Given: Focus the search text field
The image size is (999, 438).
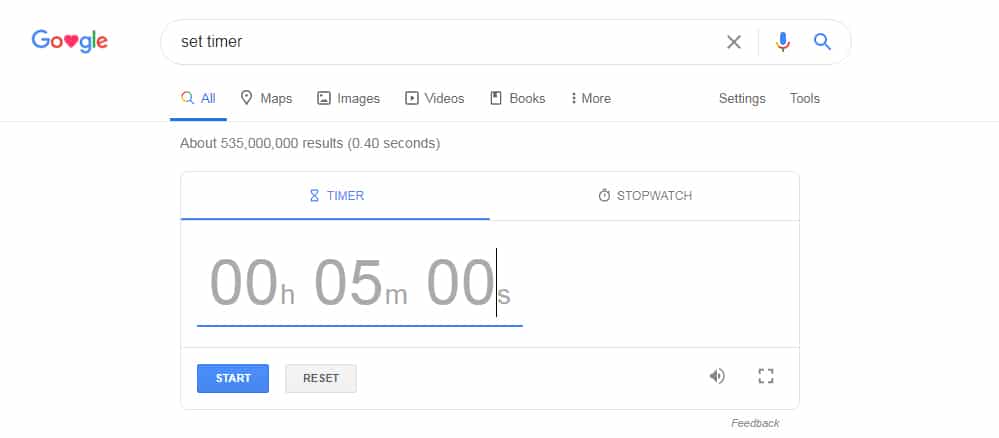Looking at the screenshot, I should [x=440, y=42].
